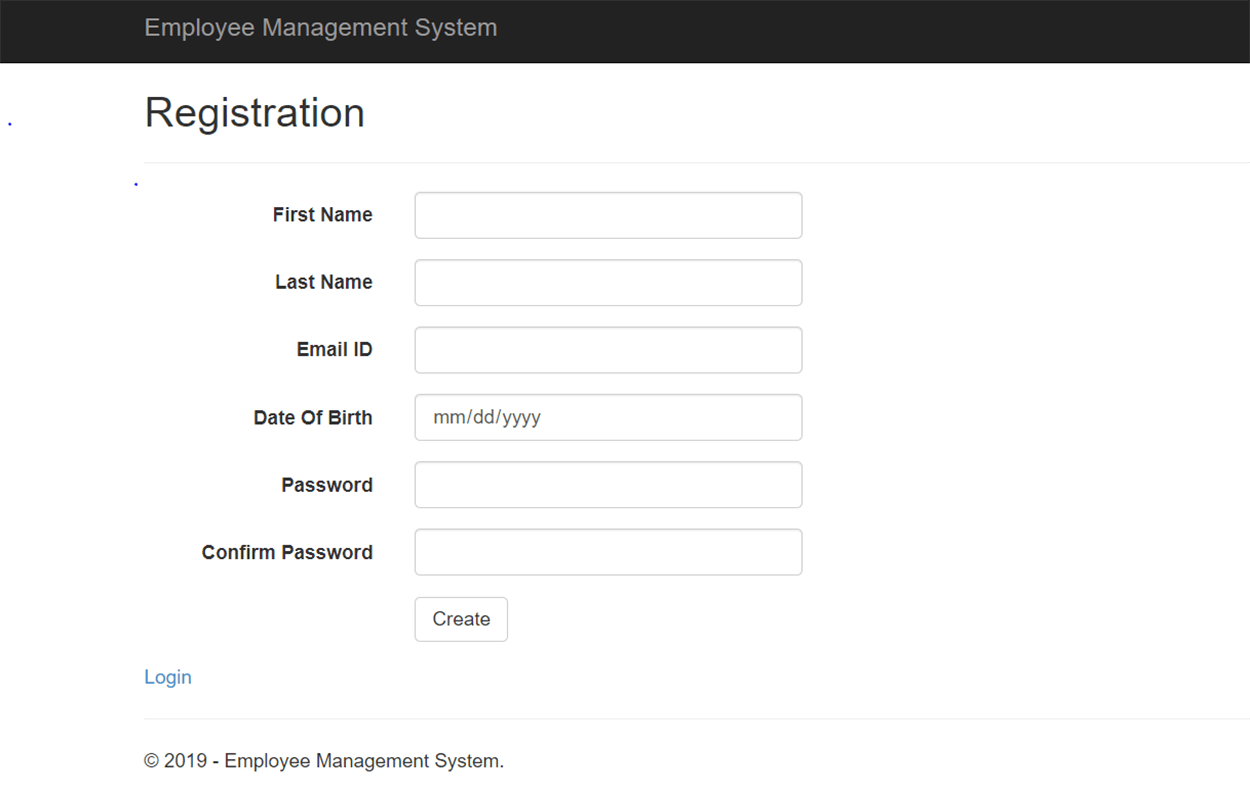Click the Password input field
The image size is (1250, 800).
click(608, 484)
